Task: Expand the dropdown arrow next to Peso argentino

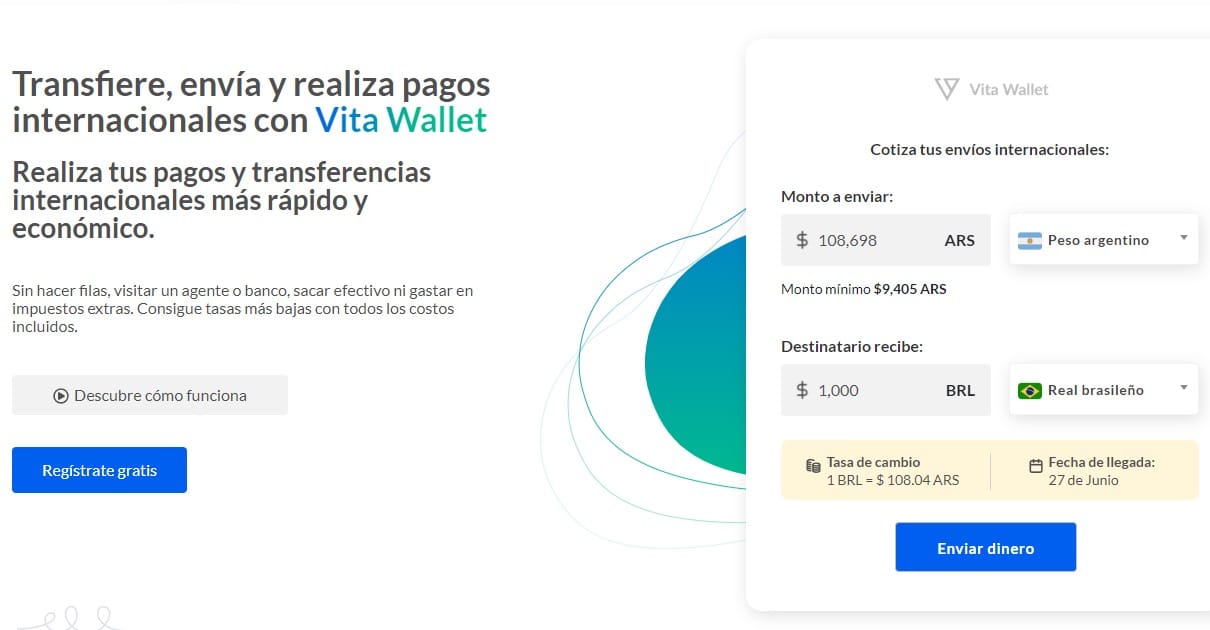Action: click(x=1183, y=238)
